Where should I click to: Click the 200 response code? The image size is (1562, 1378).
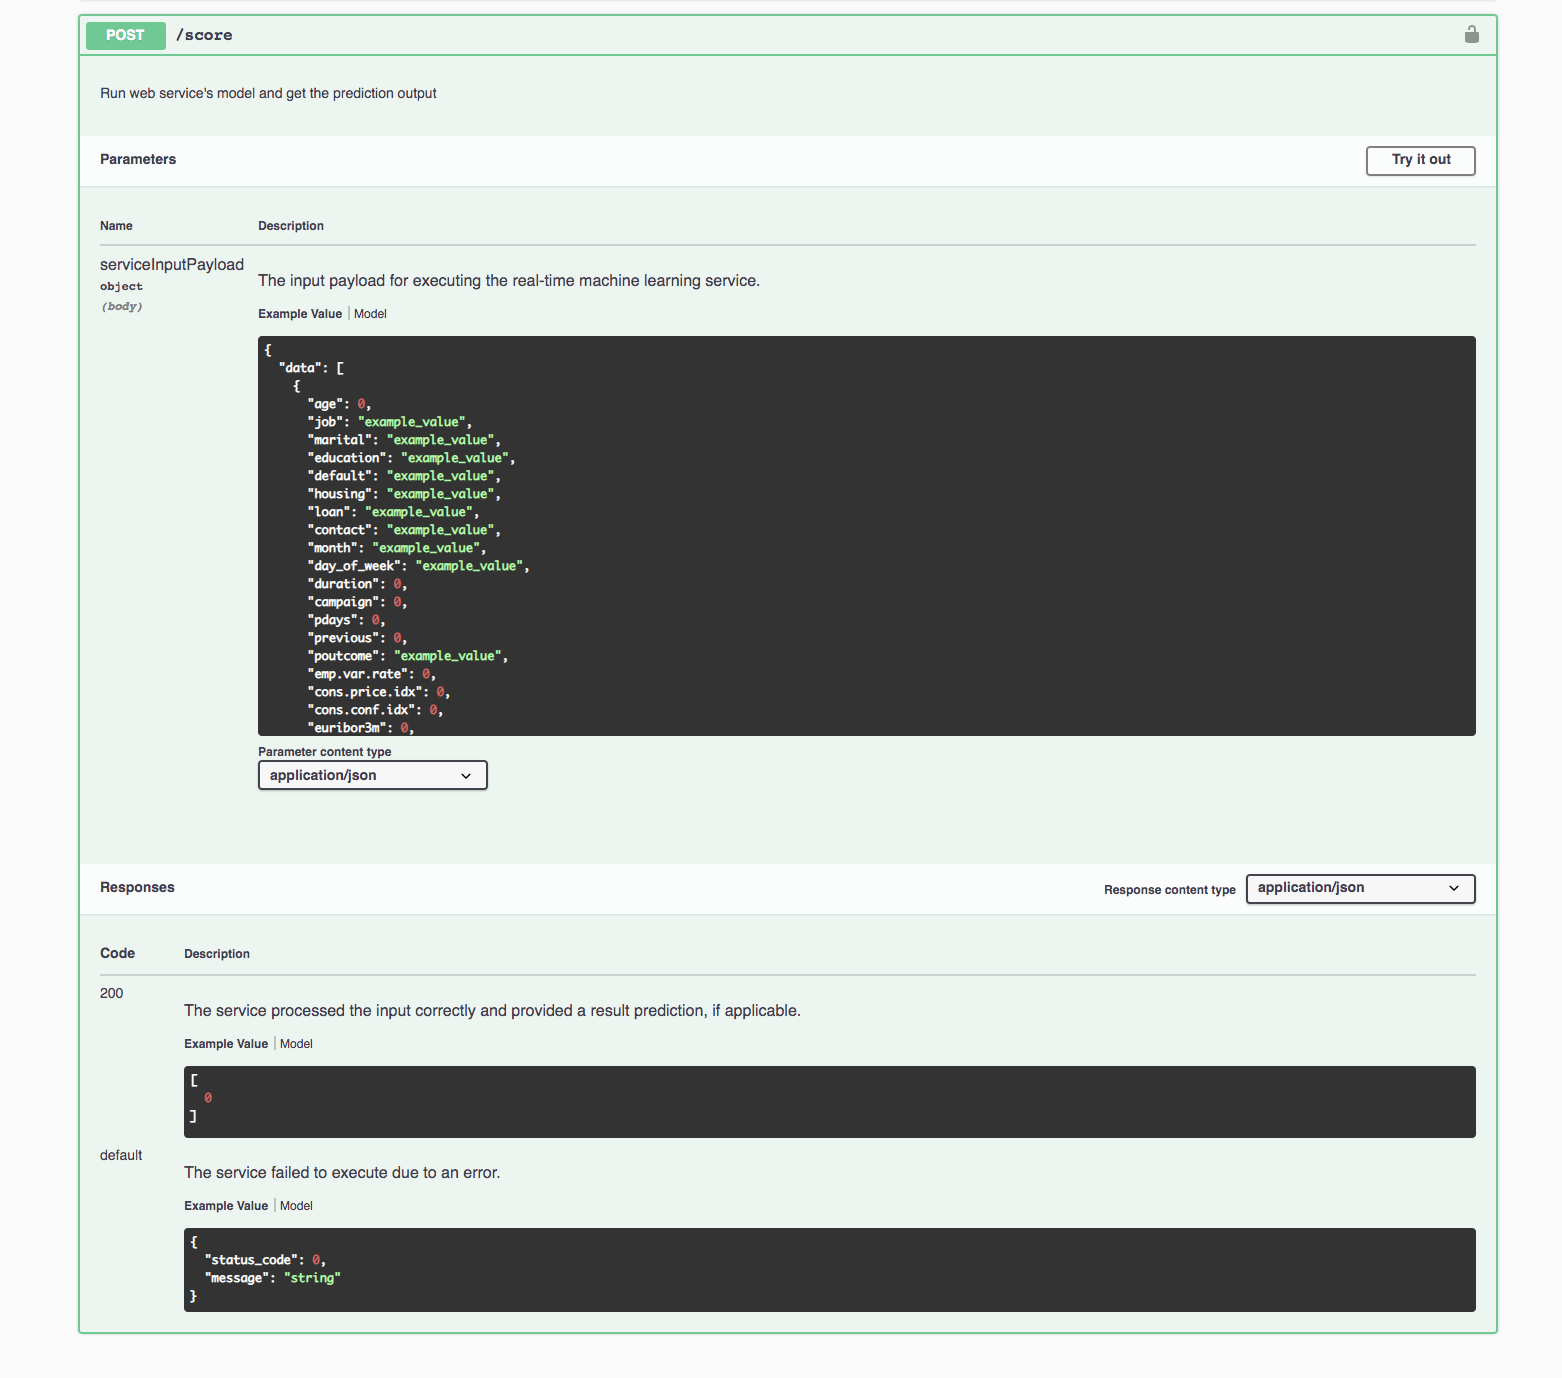pos(111,993)
